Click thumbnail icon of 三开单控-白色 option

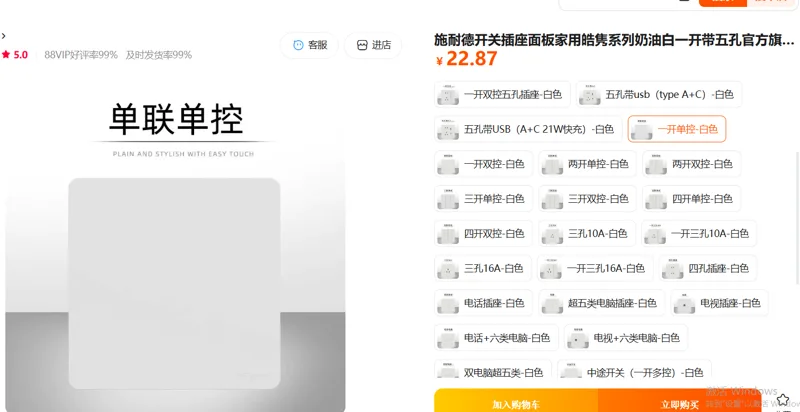(x=447, y=199)
